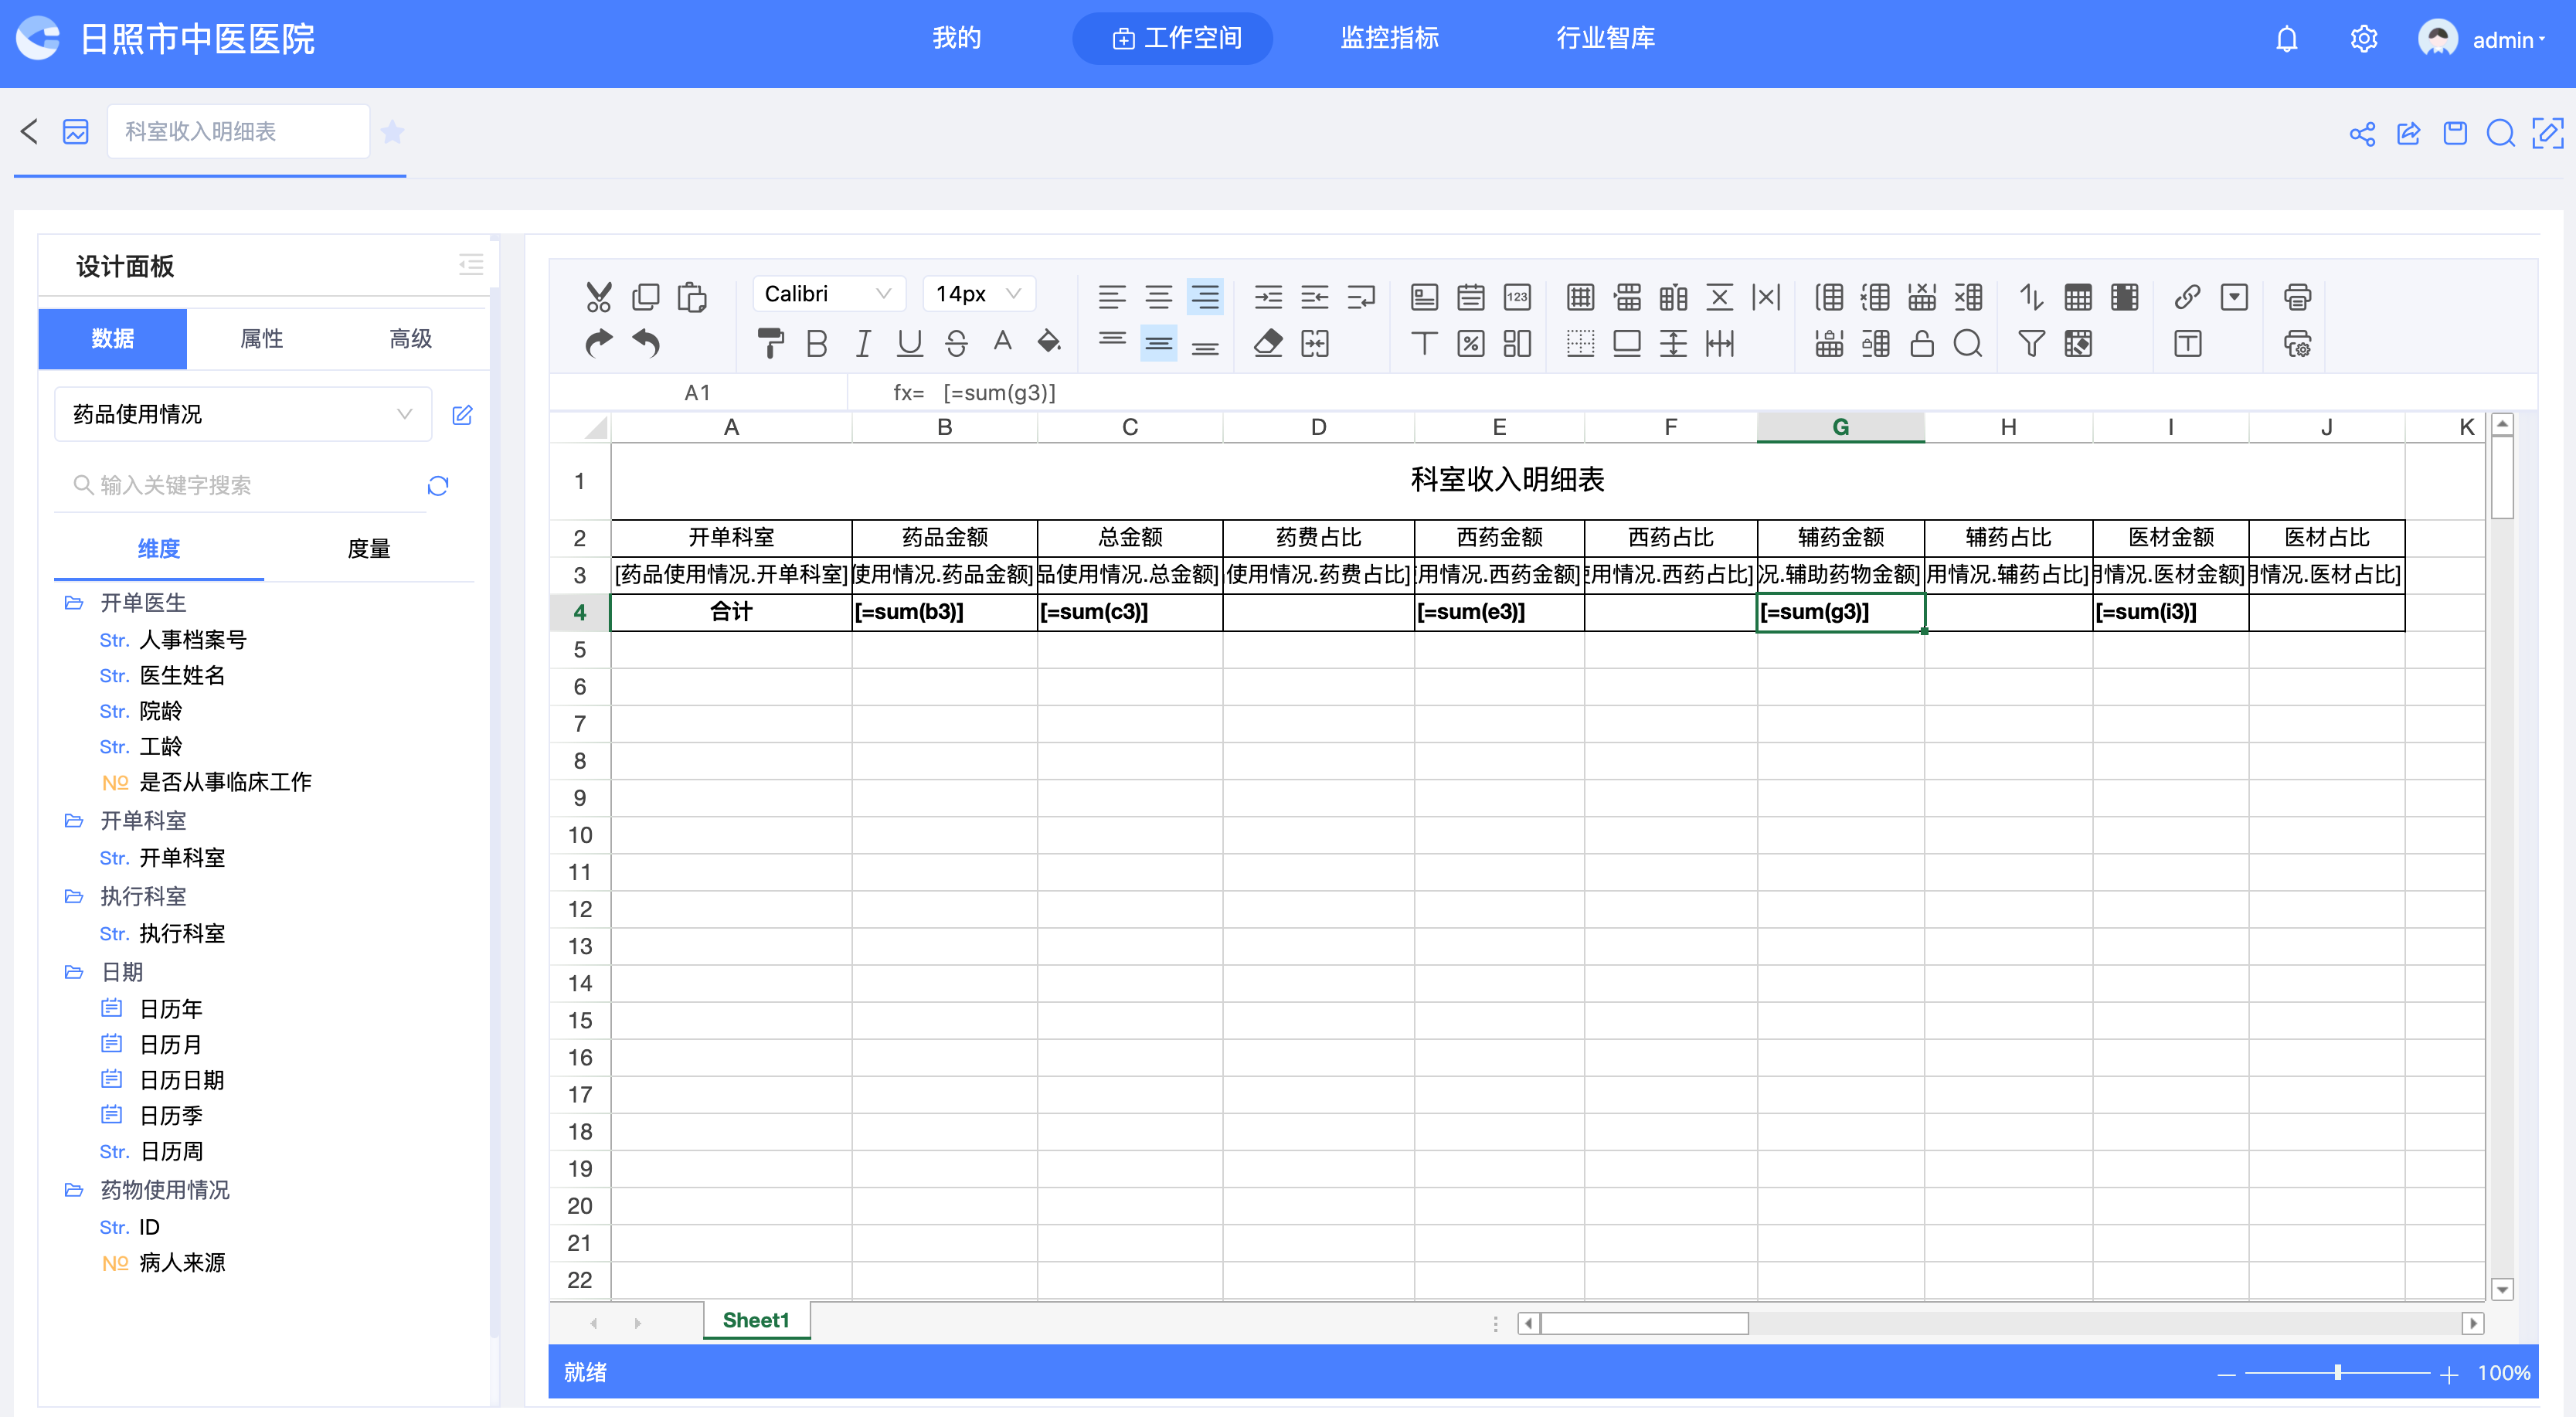
Task: Click the lock cell icon
Action: pyautogui.click(x=1921, y=343)
